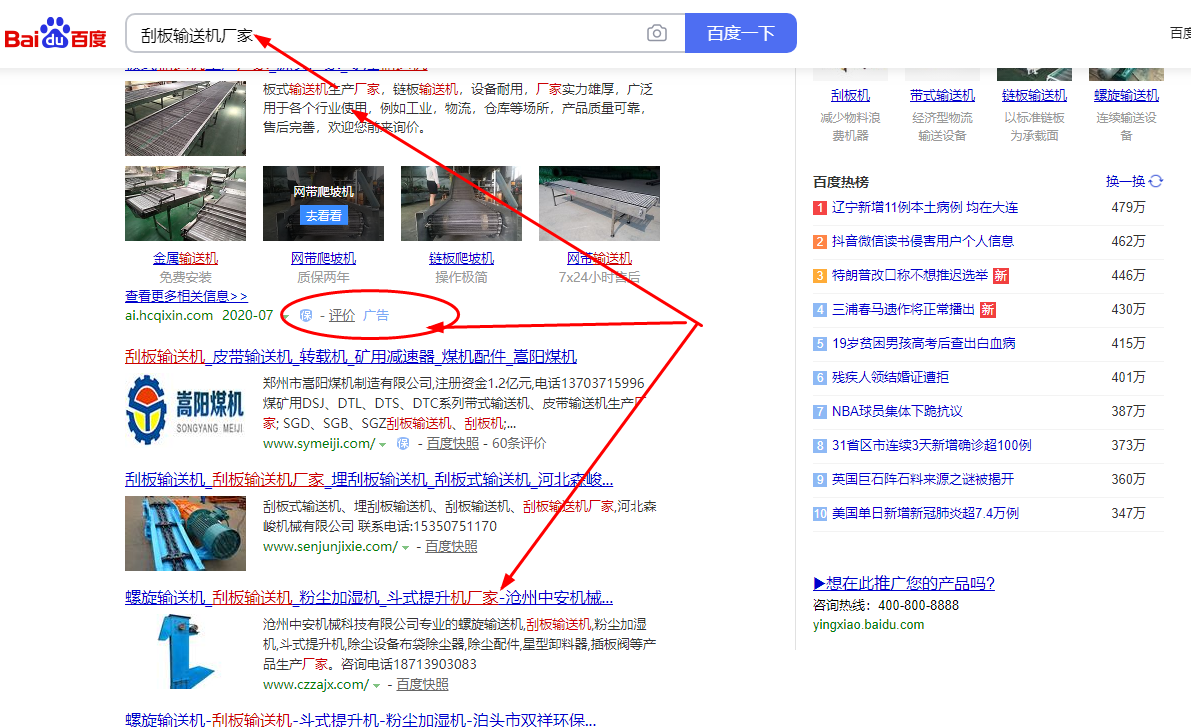Click the 保 badge after ai.hcqixin.com

pos(307,316)
